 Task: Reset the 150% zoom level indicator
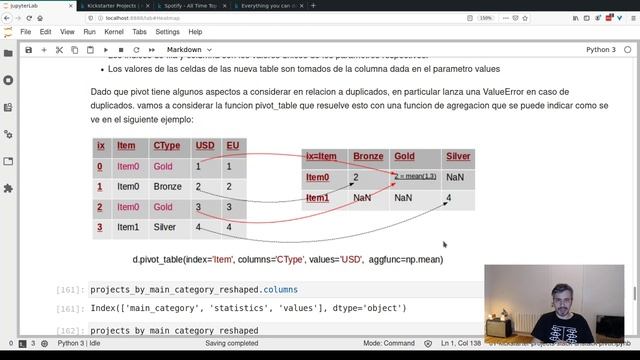tap(486, 18)
